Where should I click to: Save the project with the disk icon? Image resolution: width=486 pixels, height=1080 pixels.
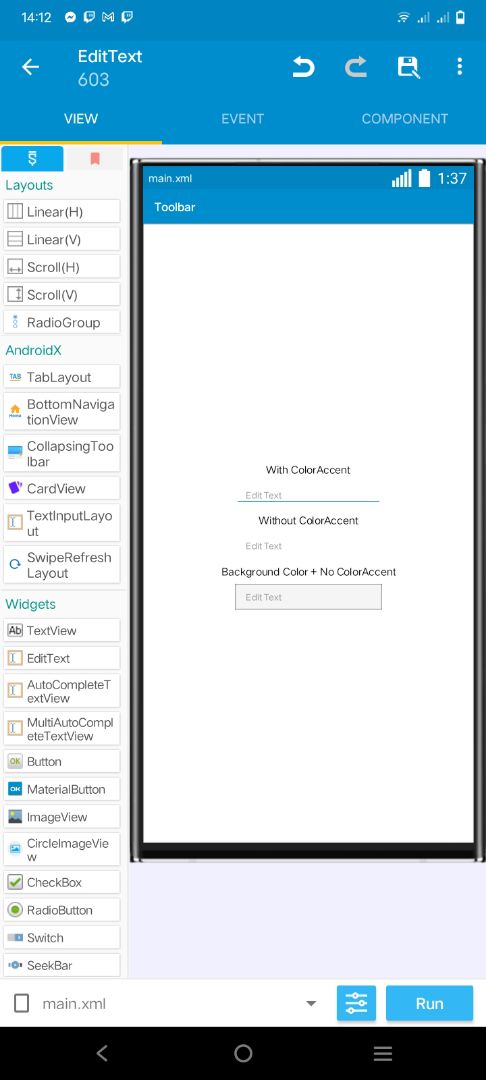[408, 67]
